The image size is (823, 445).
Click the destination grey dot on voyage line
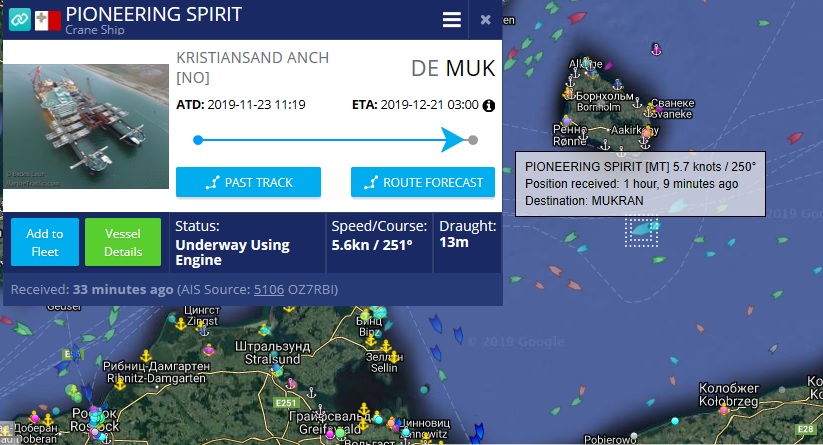point(473,140)
